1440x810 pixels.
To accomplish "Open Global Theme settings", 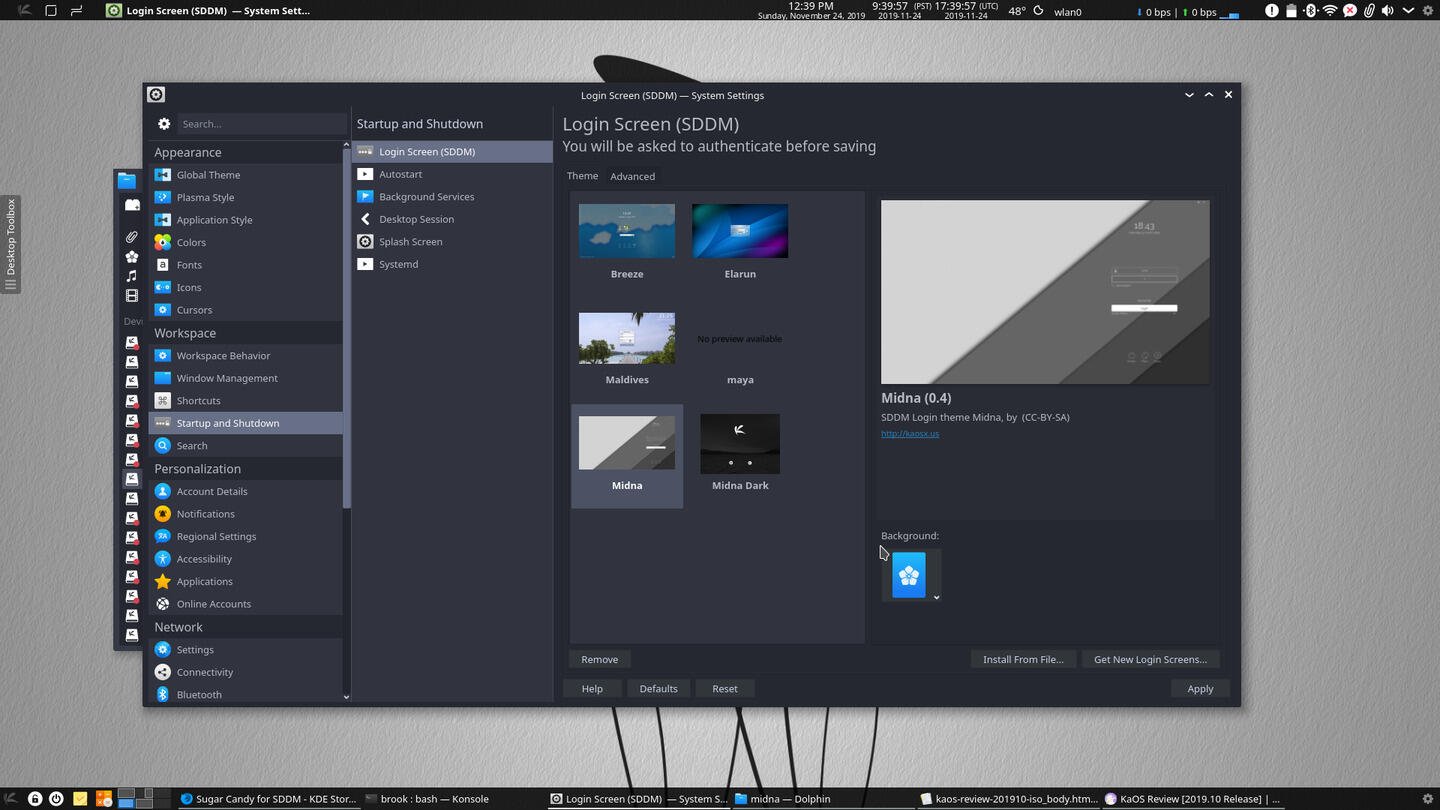I will (x=245, y=175).
